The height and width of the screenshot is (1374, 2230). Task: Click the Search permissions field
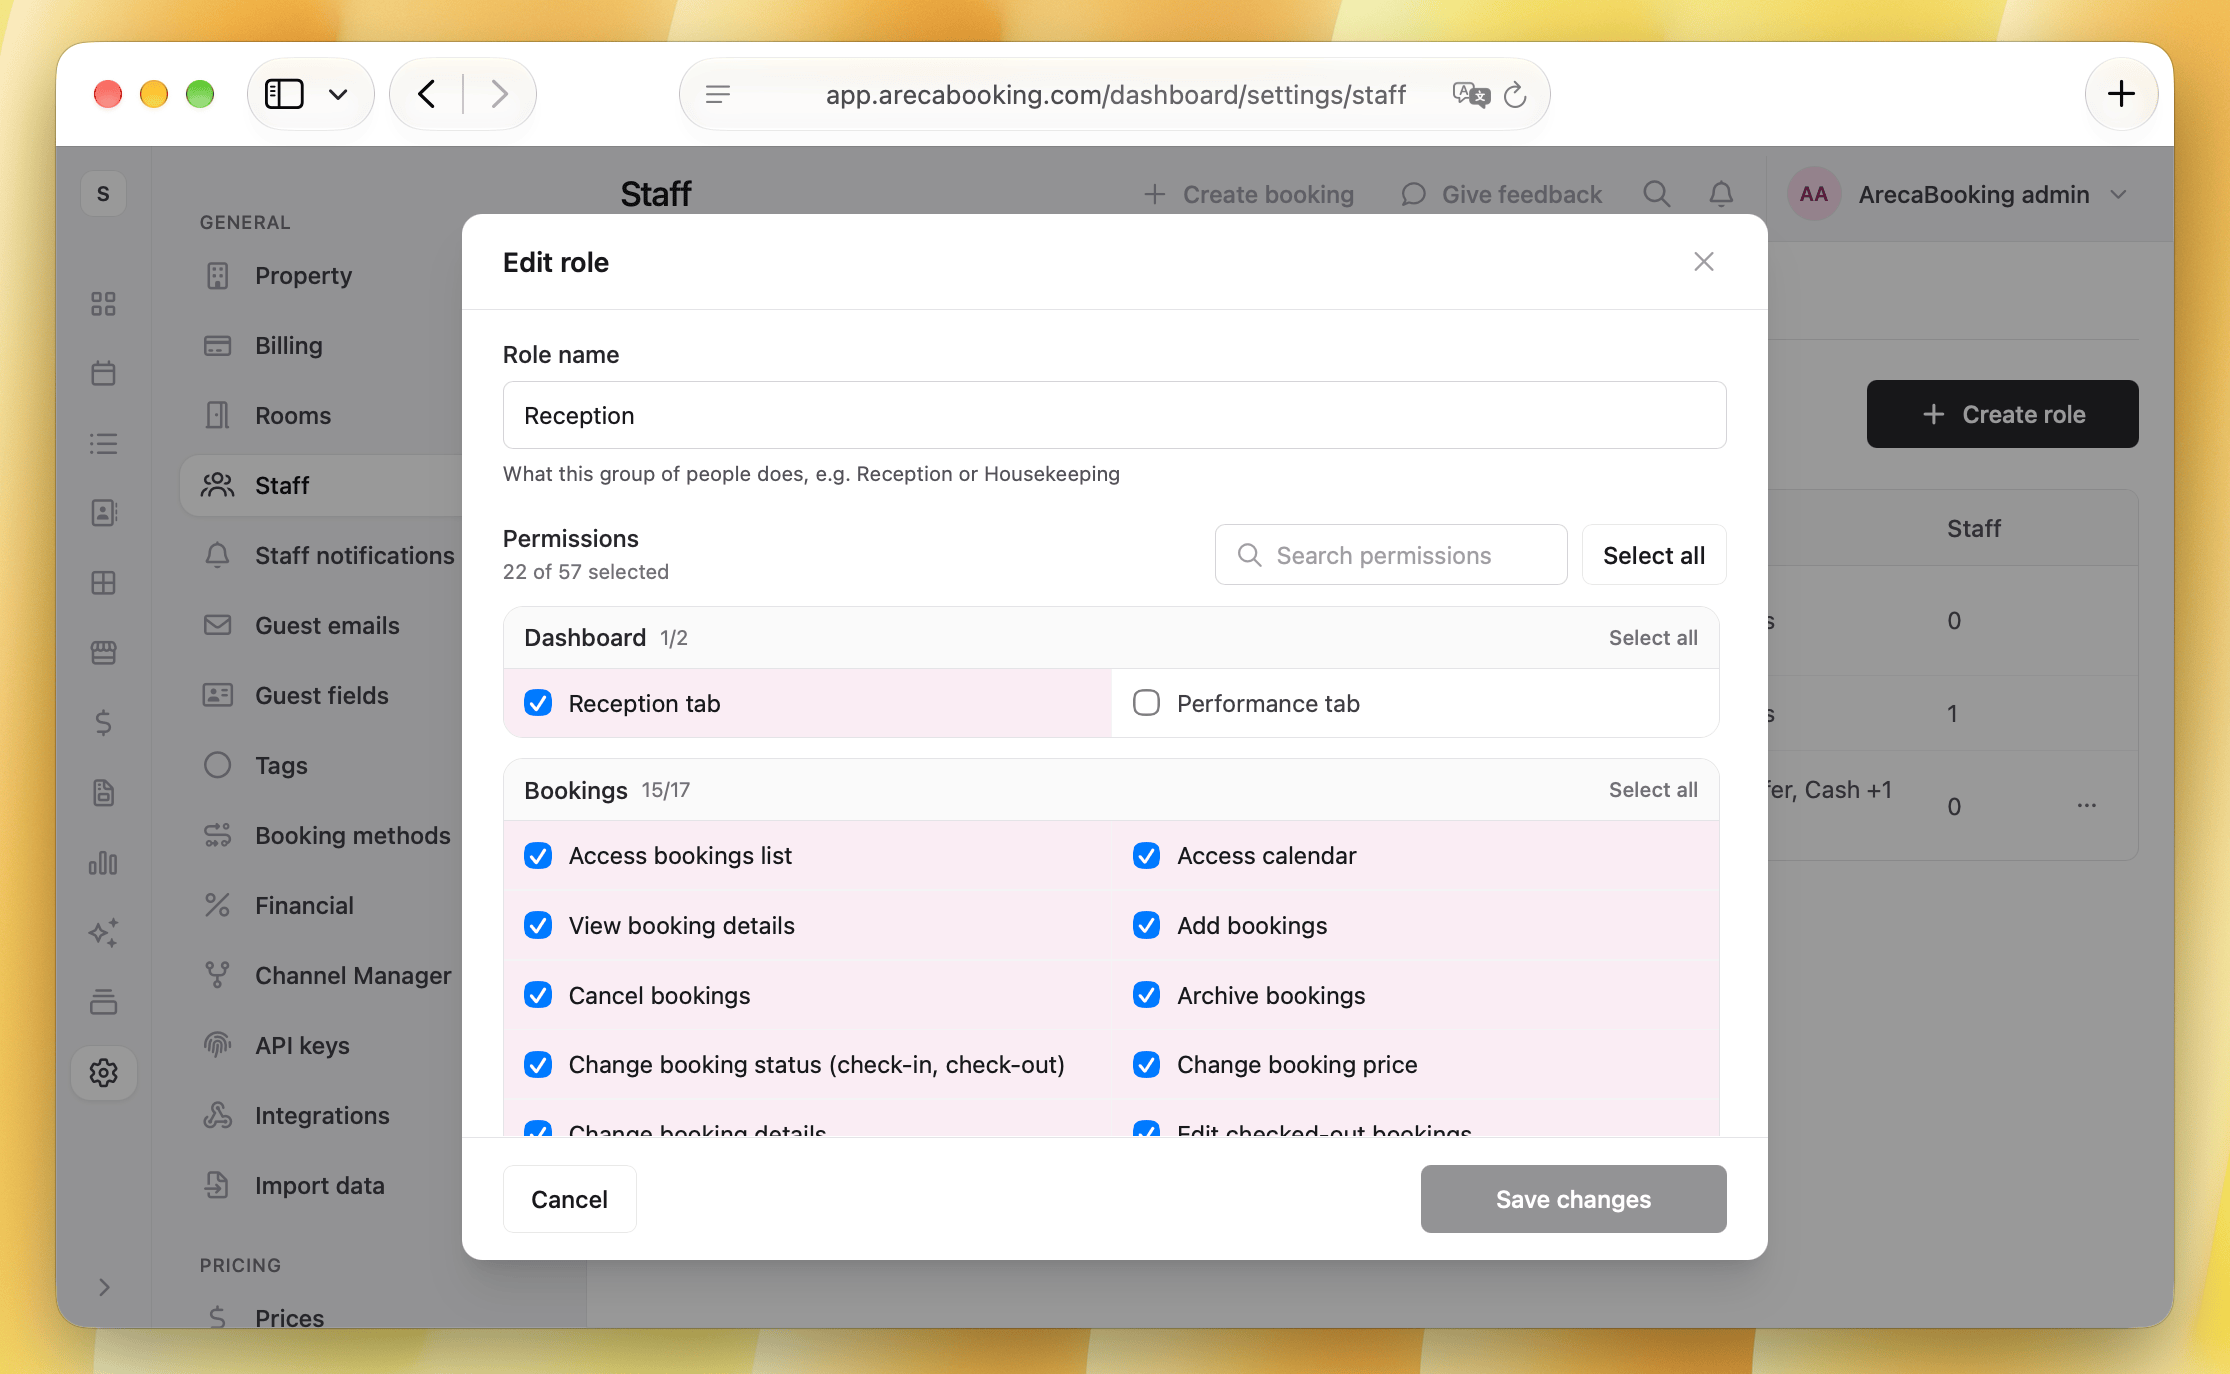1391,555
